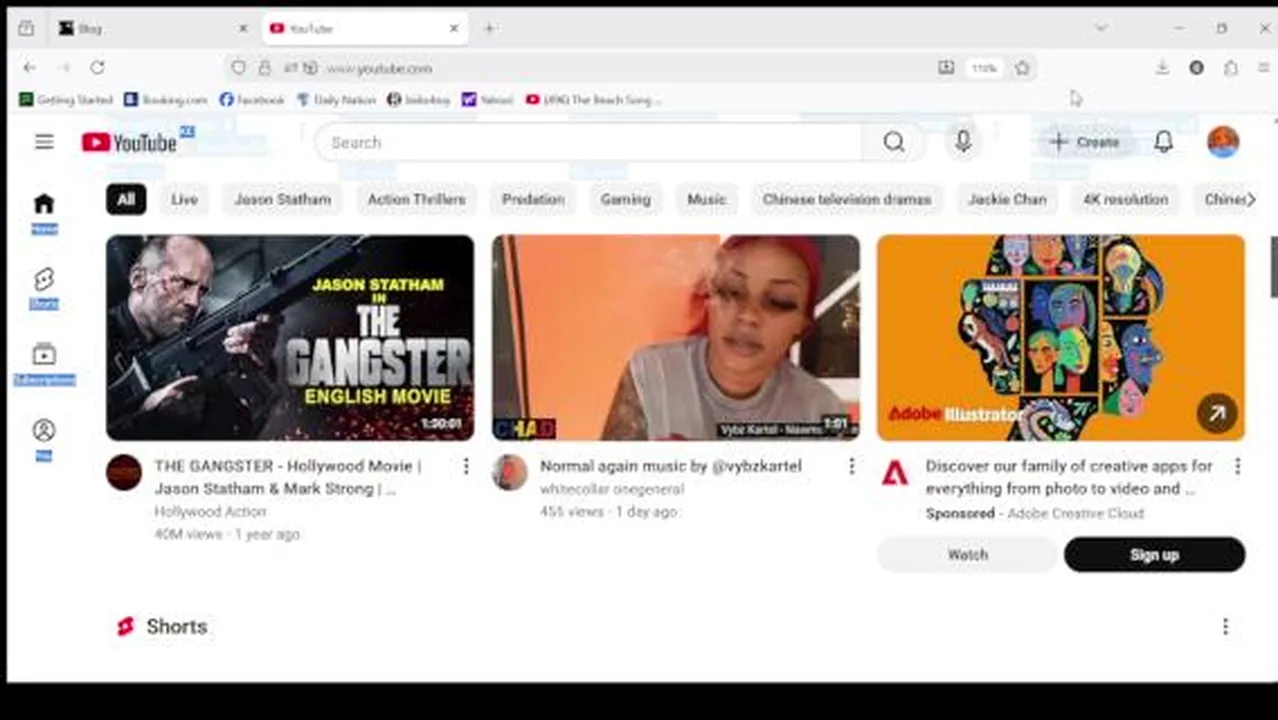Open Yahoo bookmark
Screen dimensions: 1278x720
click(x=487, y=100)
